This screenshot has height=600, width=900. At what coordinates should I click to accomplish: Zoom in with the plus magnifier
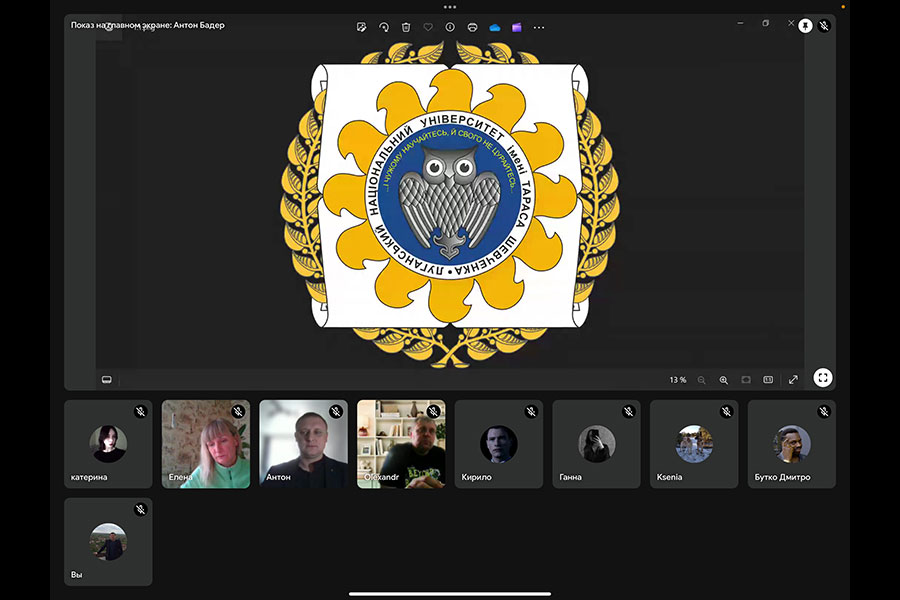(723, 380)
